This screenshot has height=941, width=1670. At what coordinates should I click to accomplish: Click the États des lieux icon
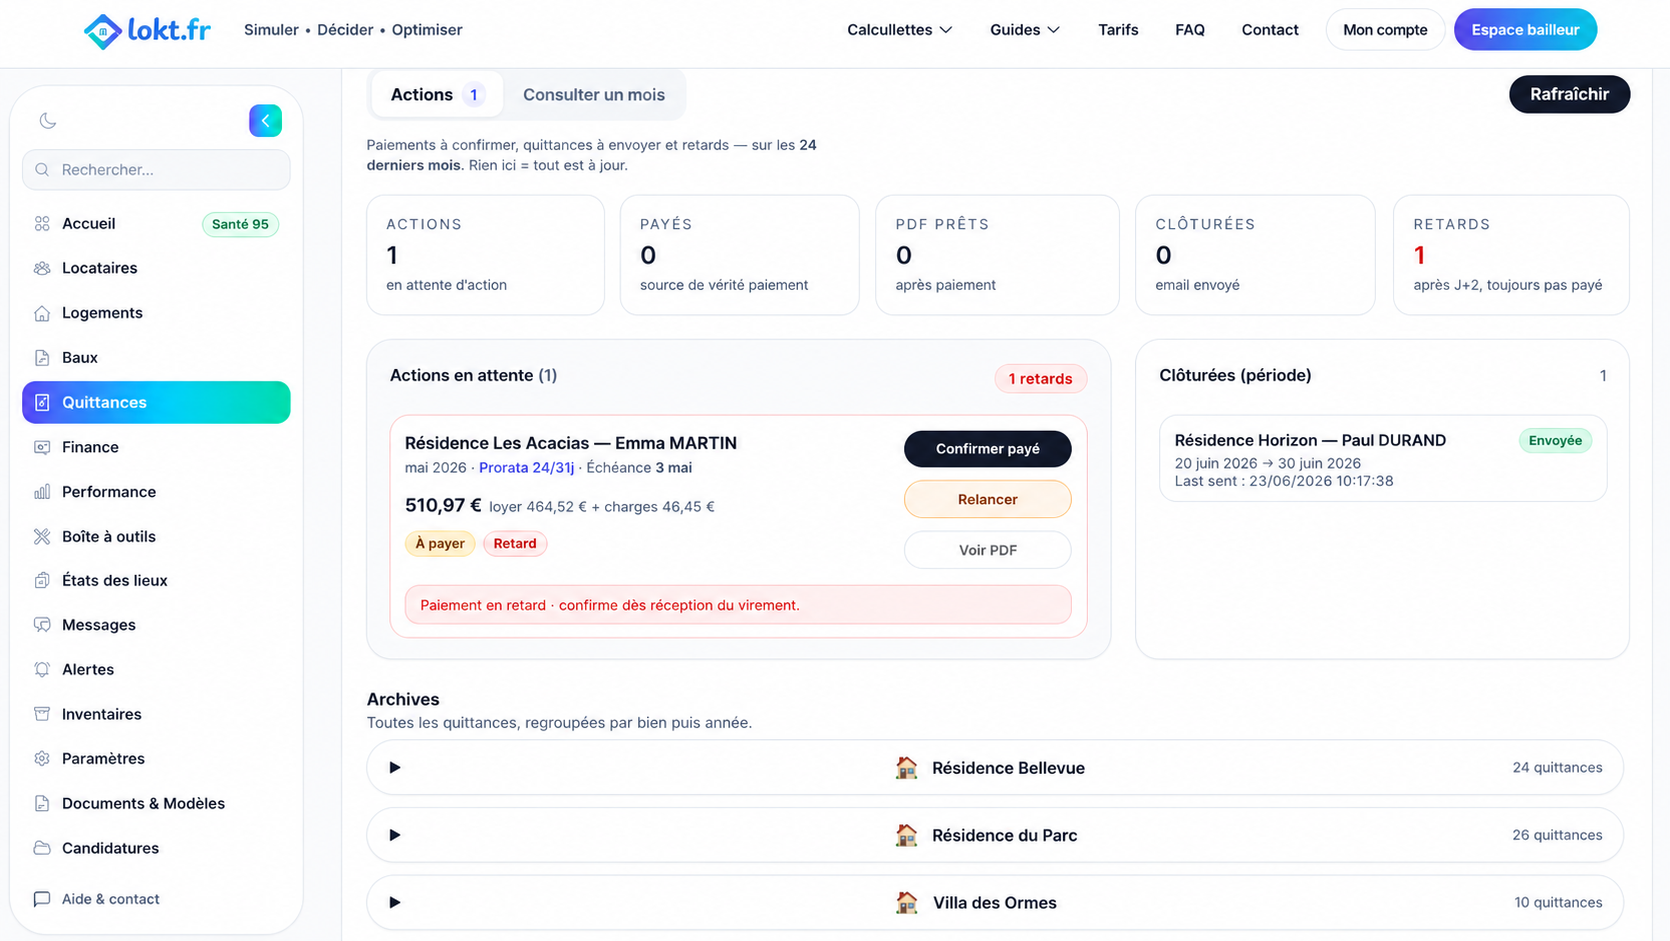point(42,581)
